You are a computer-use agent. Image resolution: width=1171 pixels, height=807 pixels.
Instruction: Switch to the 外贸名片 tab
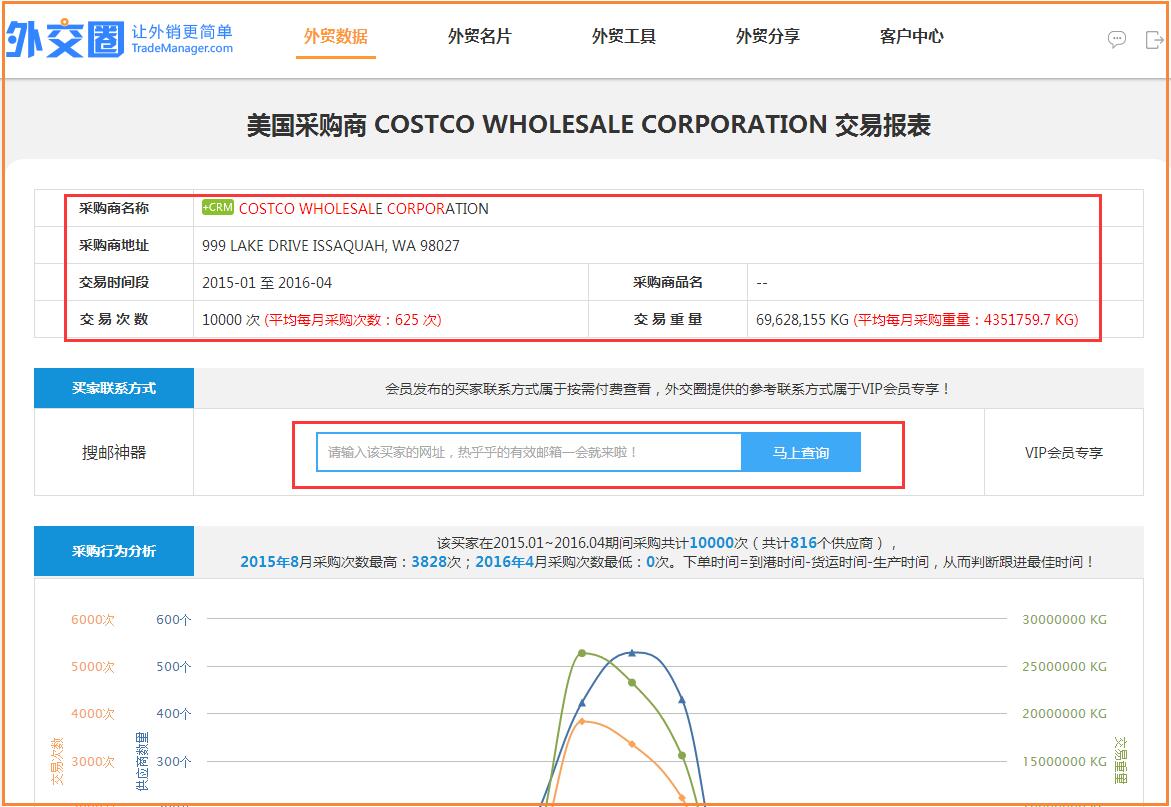tap(479, 36)
